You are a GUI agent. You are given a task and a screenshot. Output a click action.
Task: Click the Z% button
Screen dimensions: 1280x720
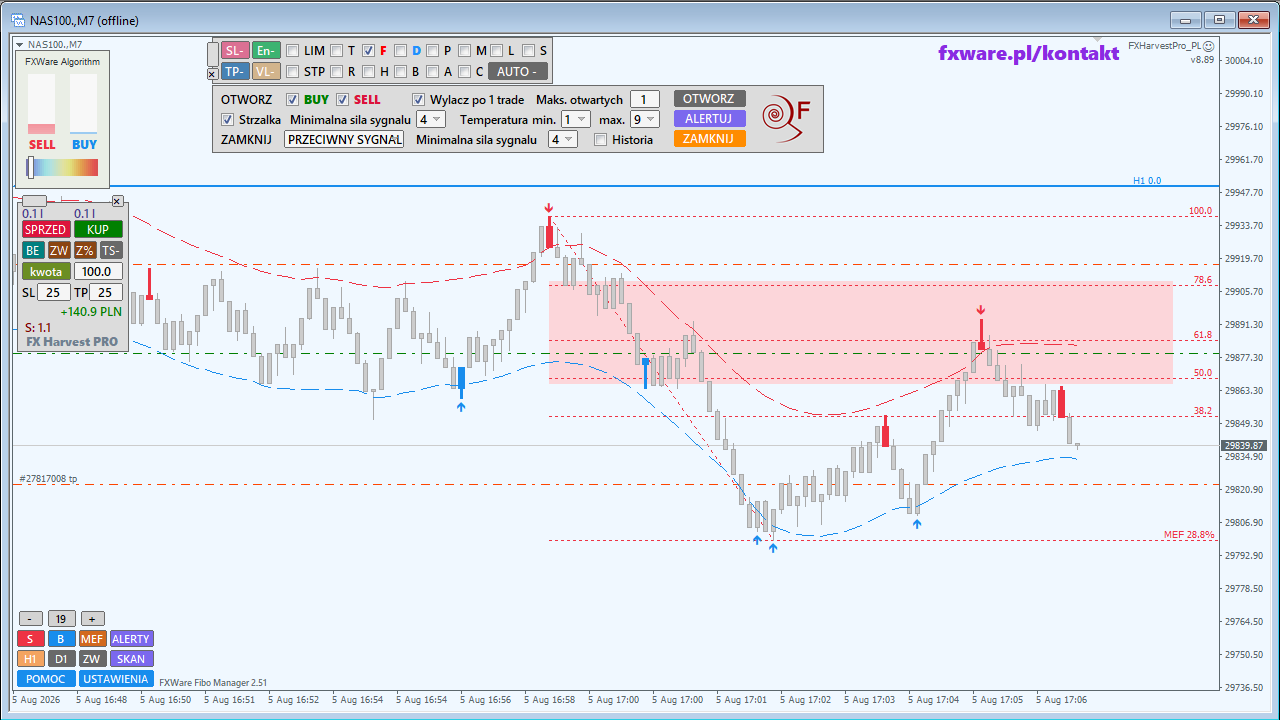[x=85, y=250]
